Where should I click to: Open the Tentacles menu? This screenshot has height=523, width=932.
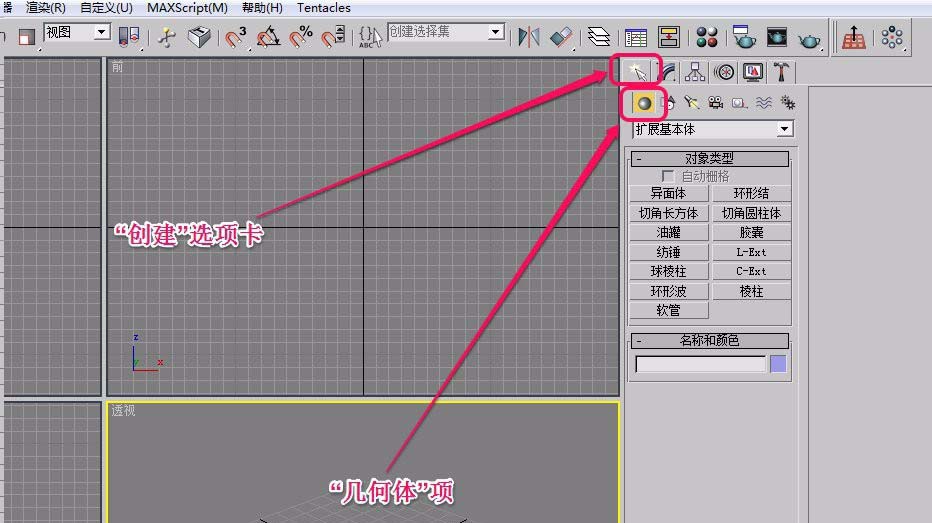324,8
